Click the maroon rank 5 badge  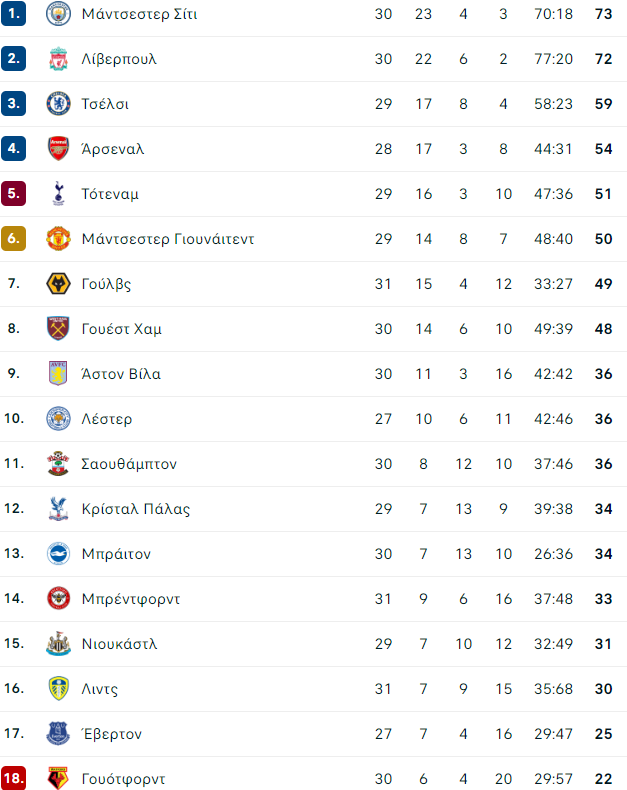tap(14, 194)
